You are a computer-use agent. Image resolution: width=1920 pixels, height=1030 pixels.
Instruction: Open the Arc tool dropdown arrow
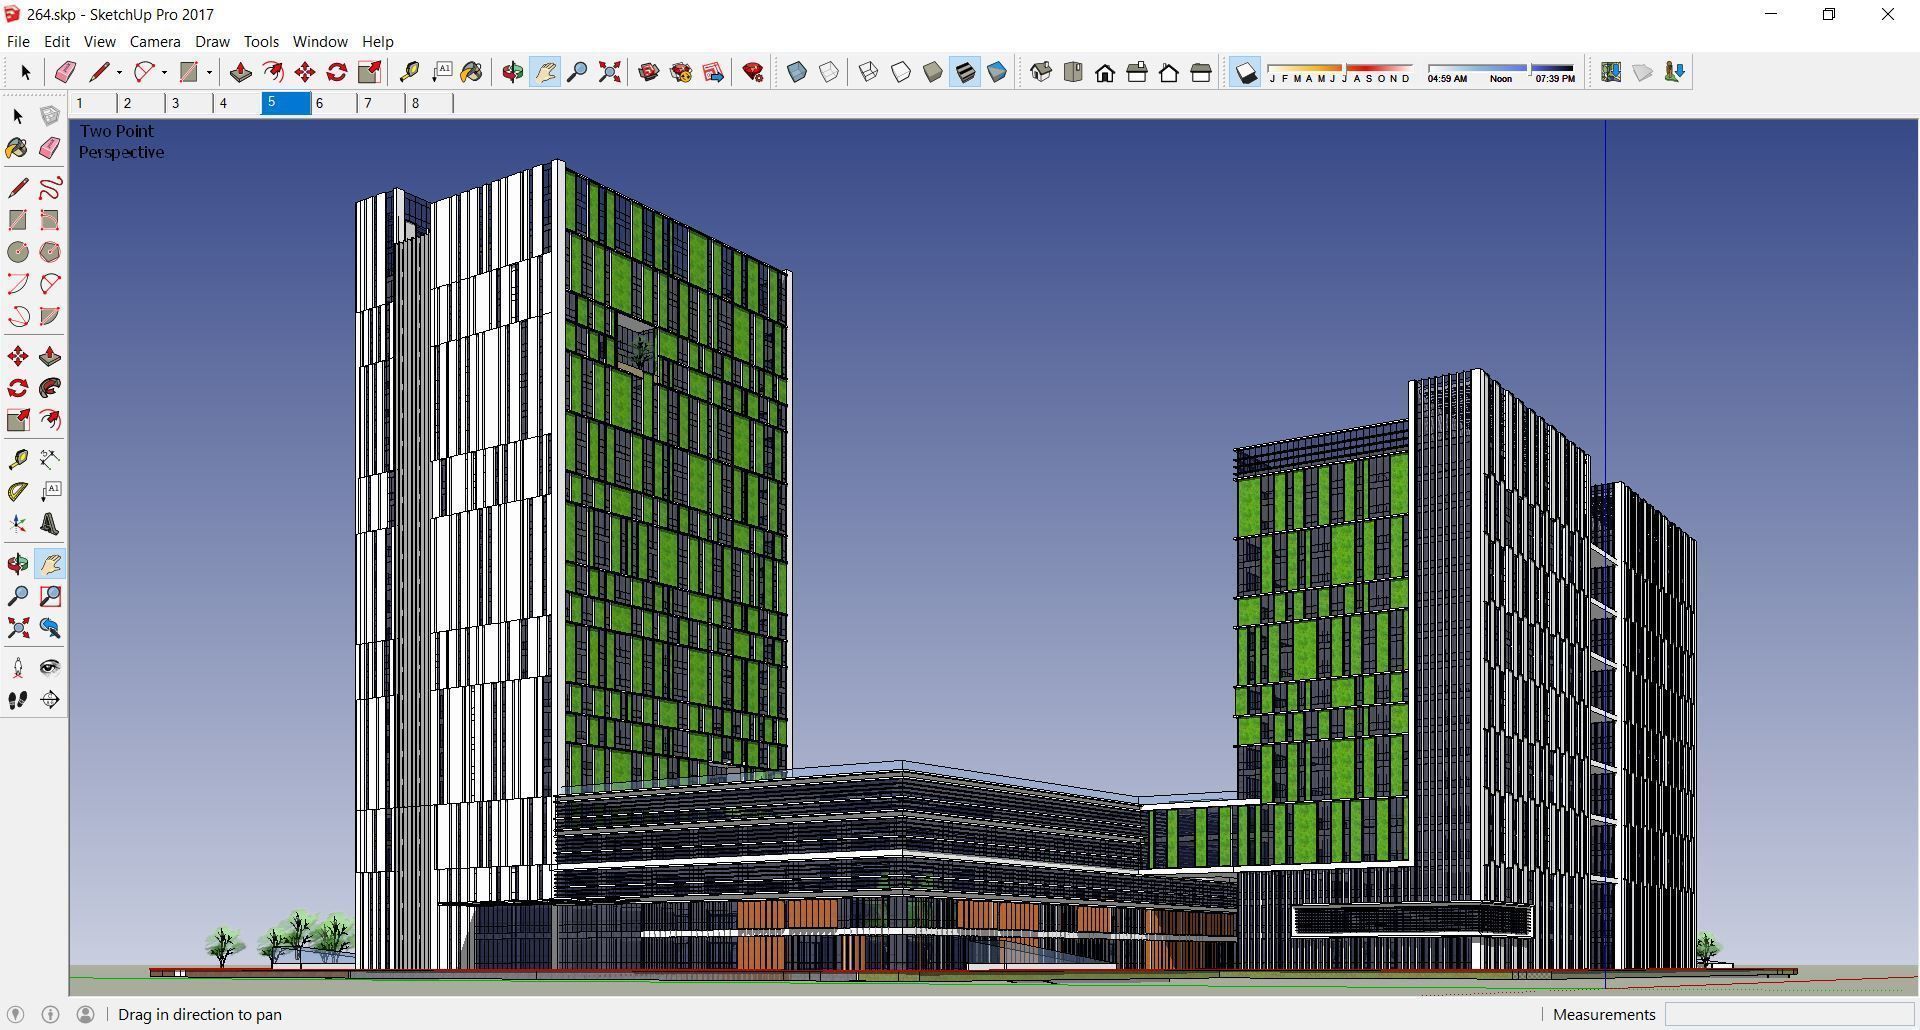click(164, 71)
